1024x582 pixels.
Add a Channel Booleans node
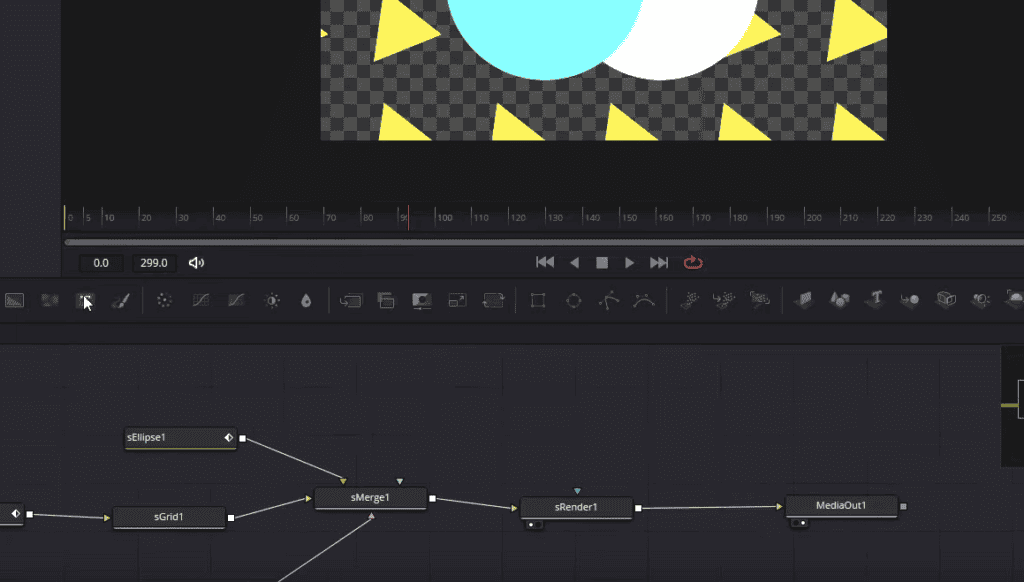pos(386,300)
